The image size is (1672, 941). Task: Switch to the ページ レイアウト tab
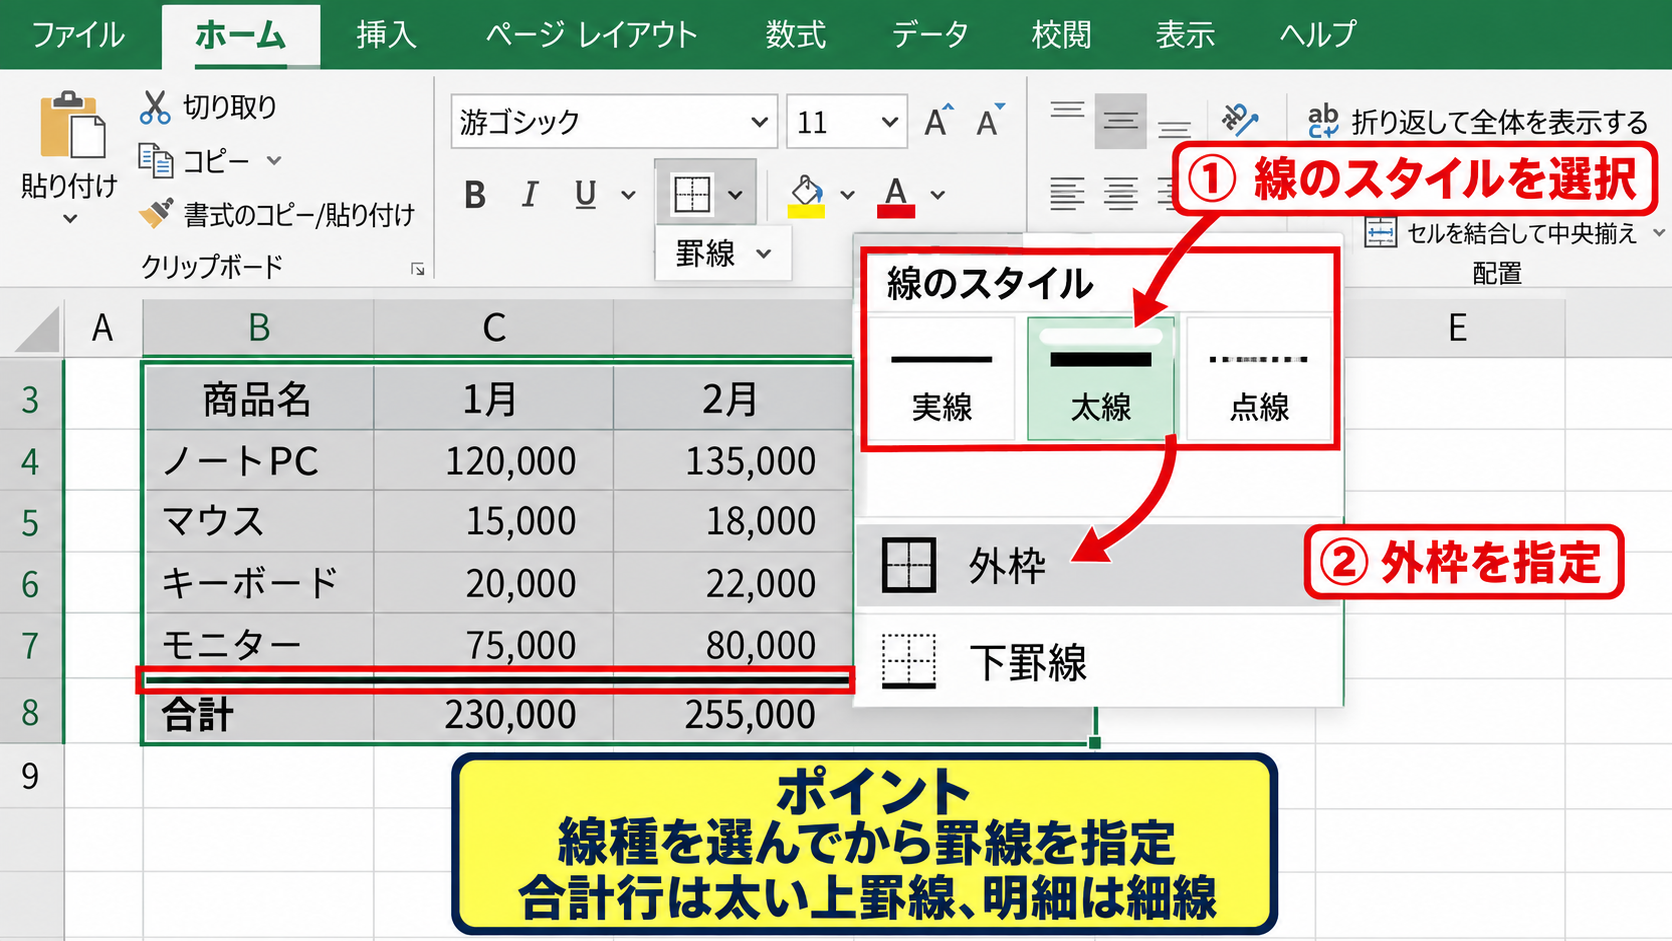[591, 35]
